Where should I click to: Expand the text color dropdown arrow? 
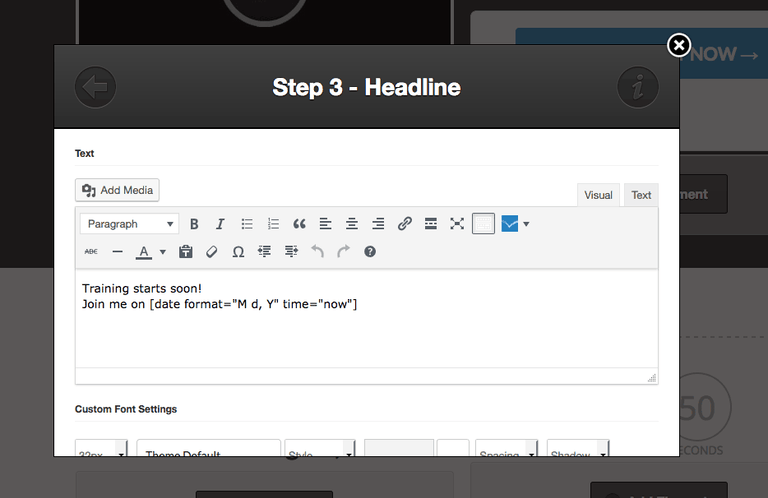pyautogui.click(x=163, y=252)
